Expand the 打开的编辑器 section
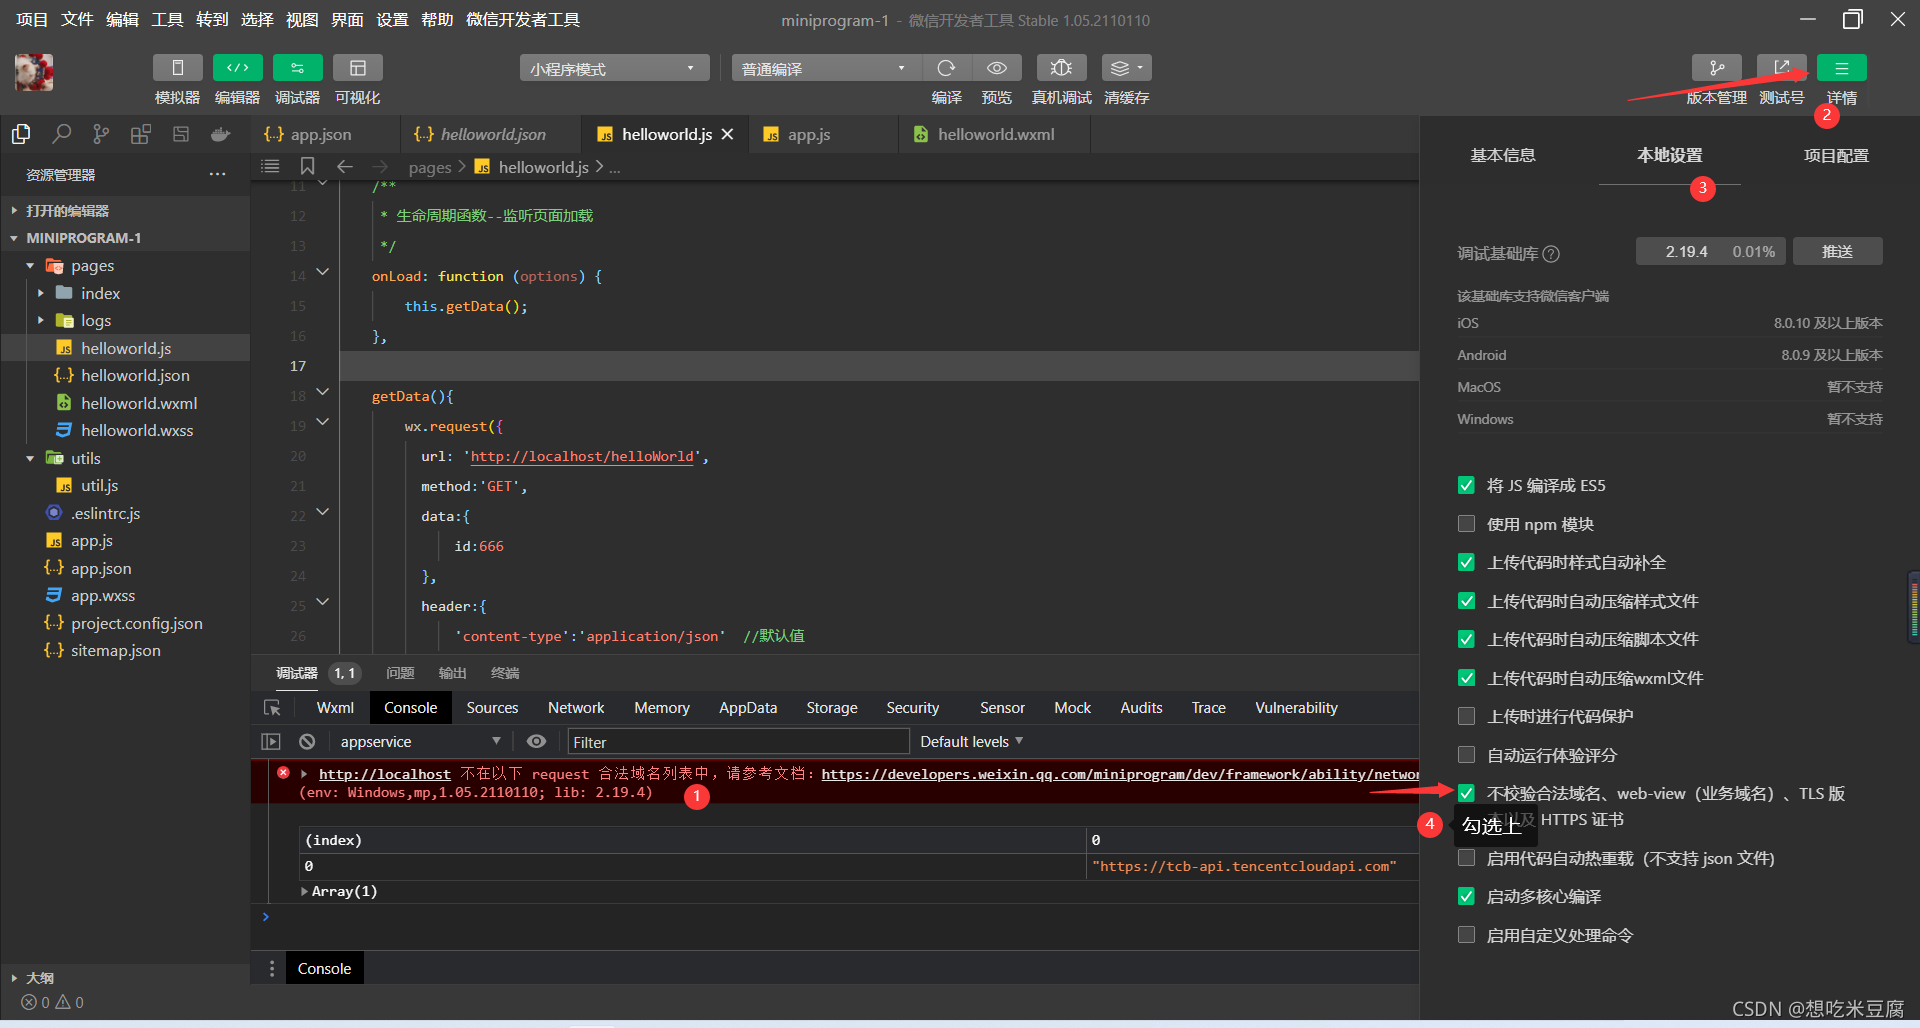The image size is (1920, 1028). tap(14, 211)
